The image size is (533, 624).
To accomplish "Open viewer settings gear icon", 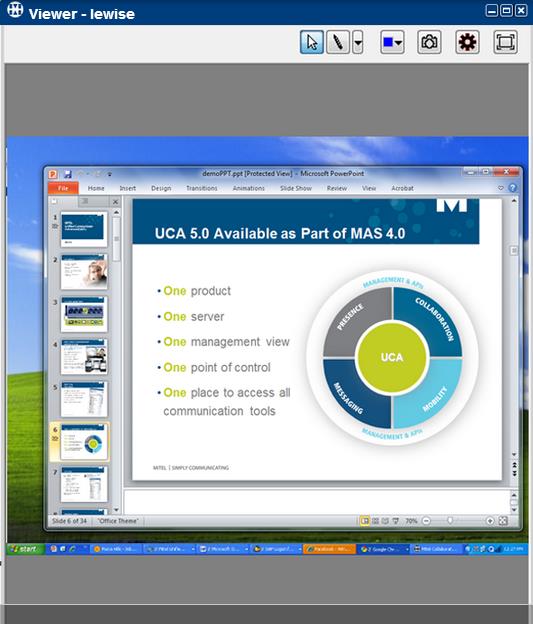I will point(467,42).
